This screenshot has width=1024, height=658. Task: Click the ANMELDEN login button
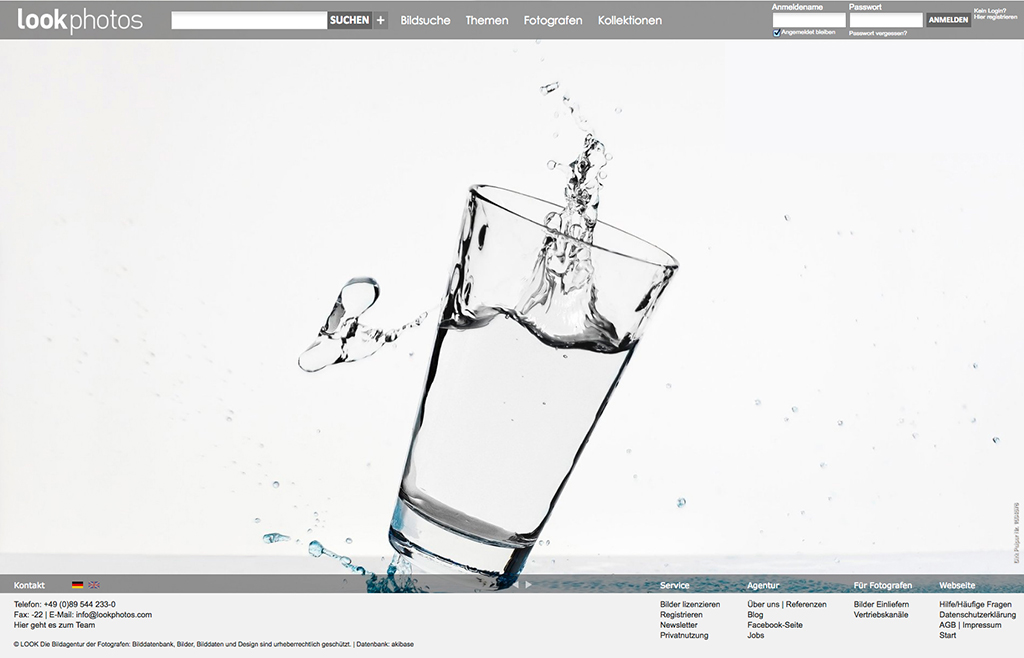(x=948, y=20)
